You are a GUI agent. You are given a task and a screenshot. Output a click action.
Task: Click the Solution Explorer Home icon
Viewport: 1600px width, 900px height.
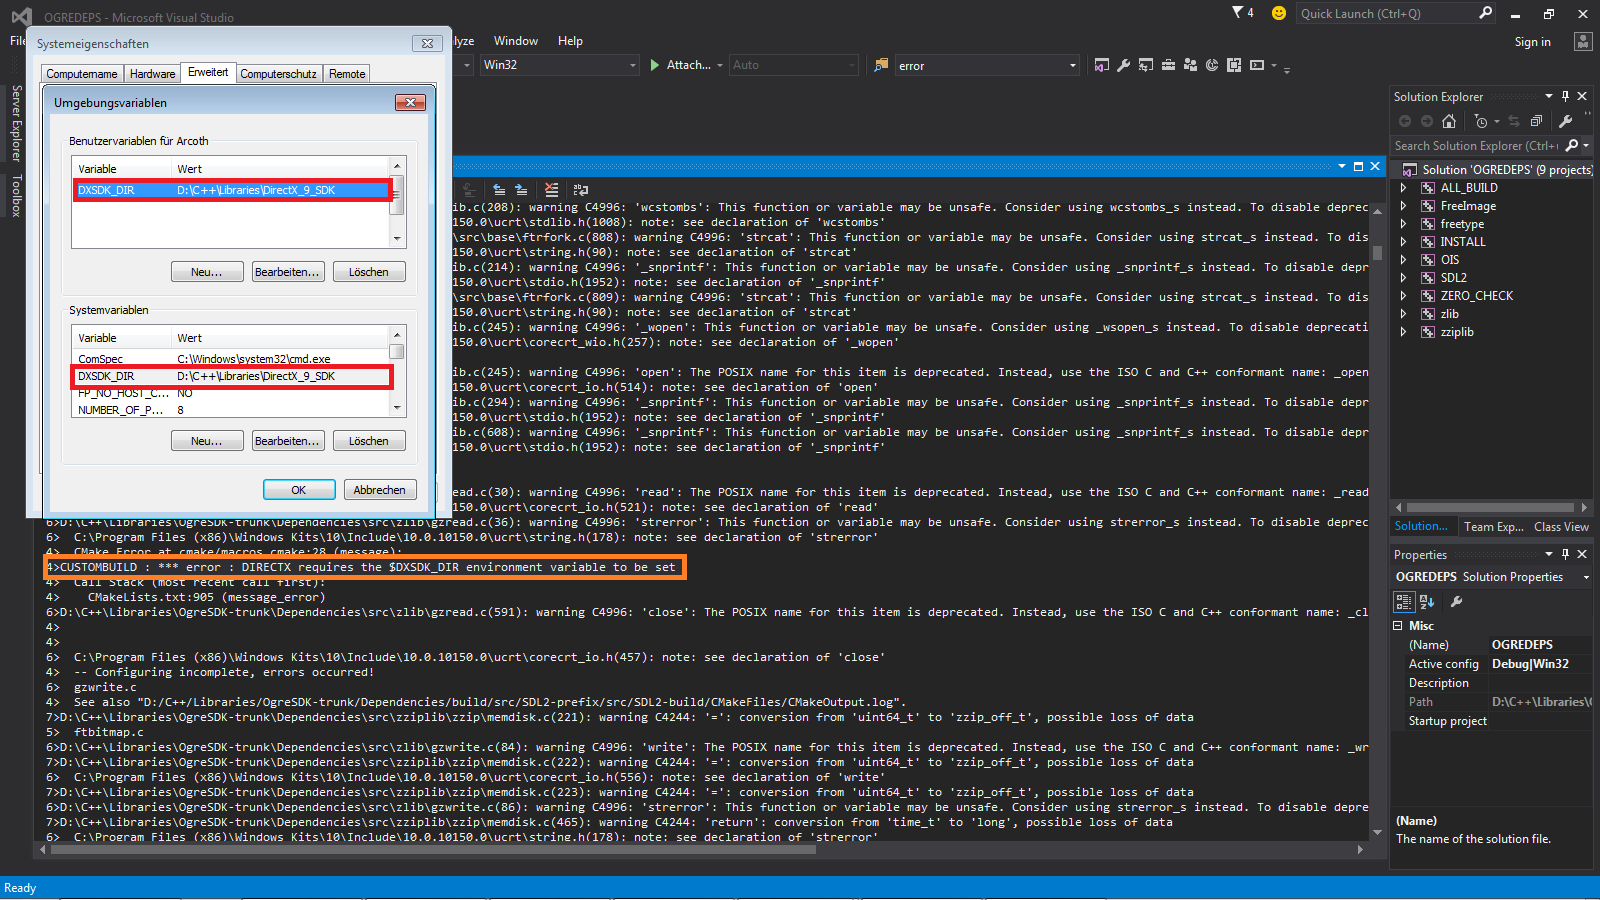[x=1449, y=121]
